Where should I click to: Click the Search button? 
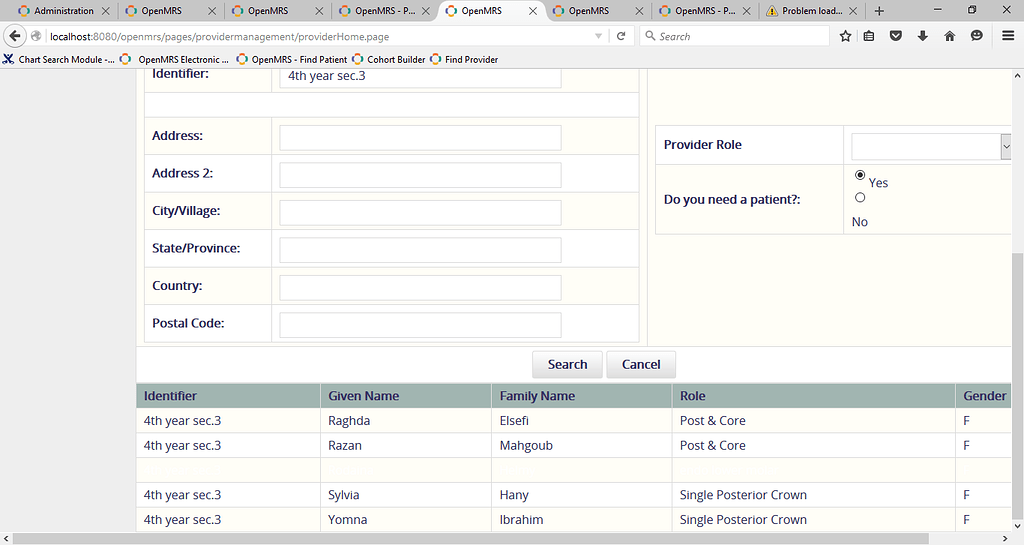[x=567, y=364]
